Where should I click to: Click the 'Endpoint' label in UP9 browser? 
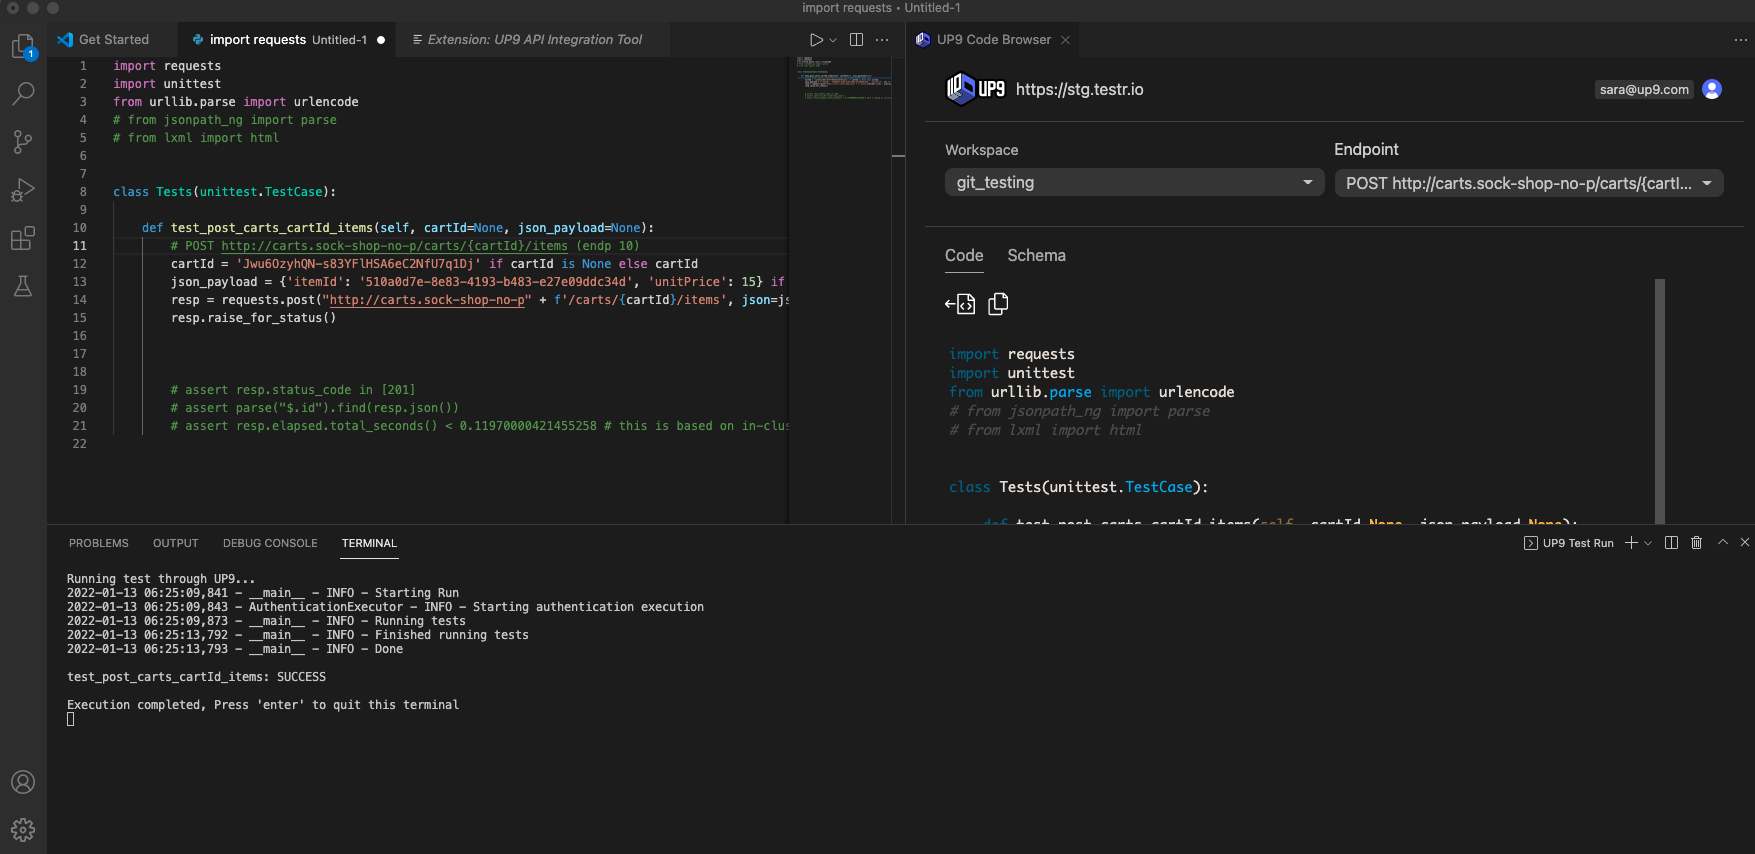click(x=1366, y=149)
